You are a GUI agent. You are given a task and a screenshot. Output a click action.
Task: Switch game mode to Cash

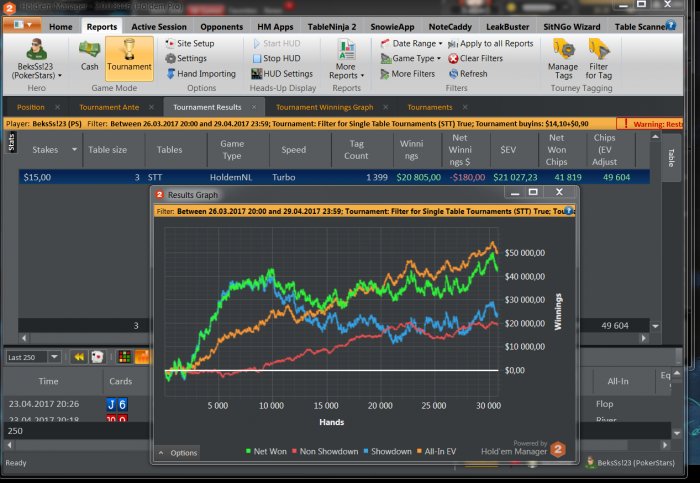[x=89, y=55]
